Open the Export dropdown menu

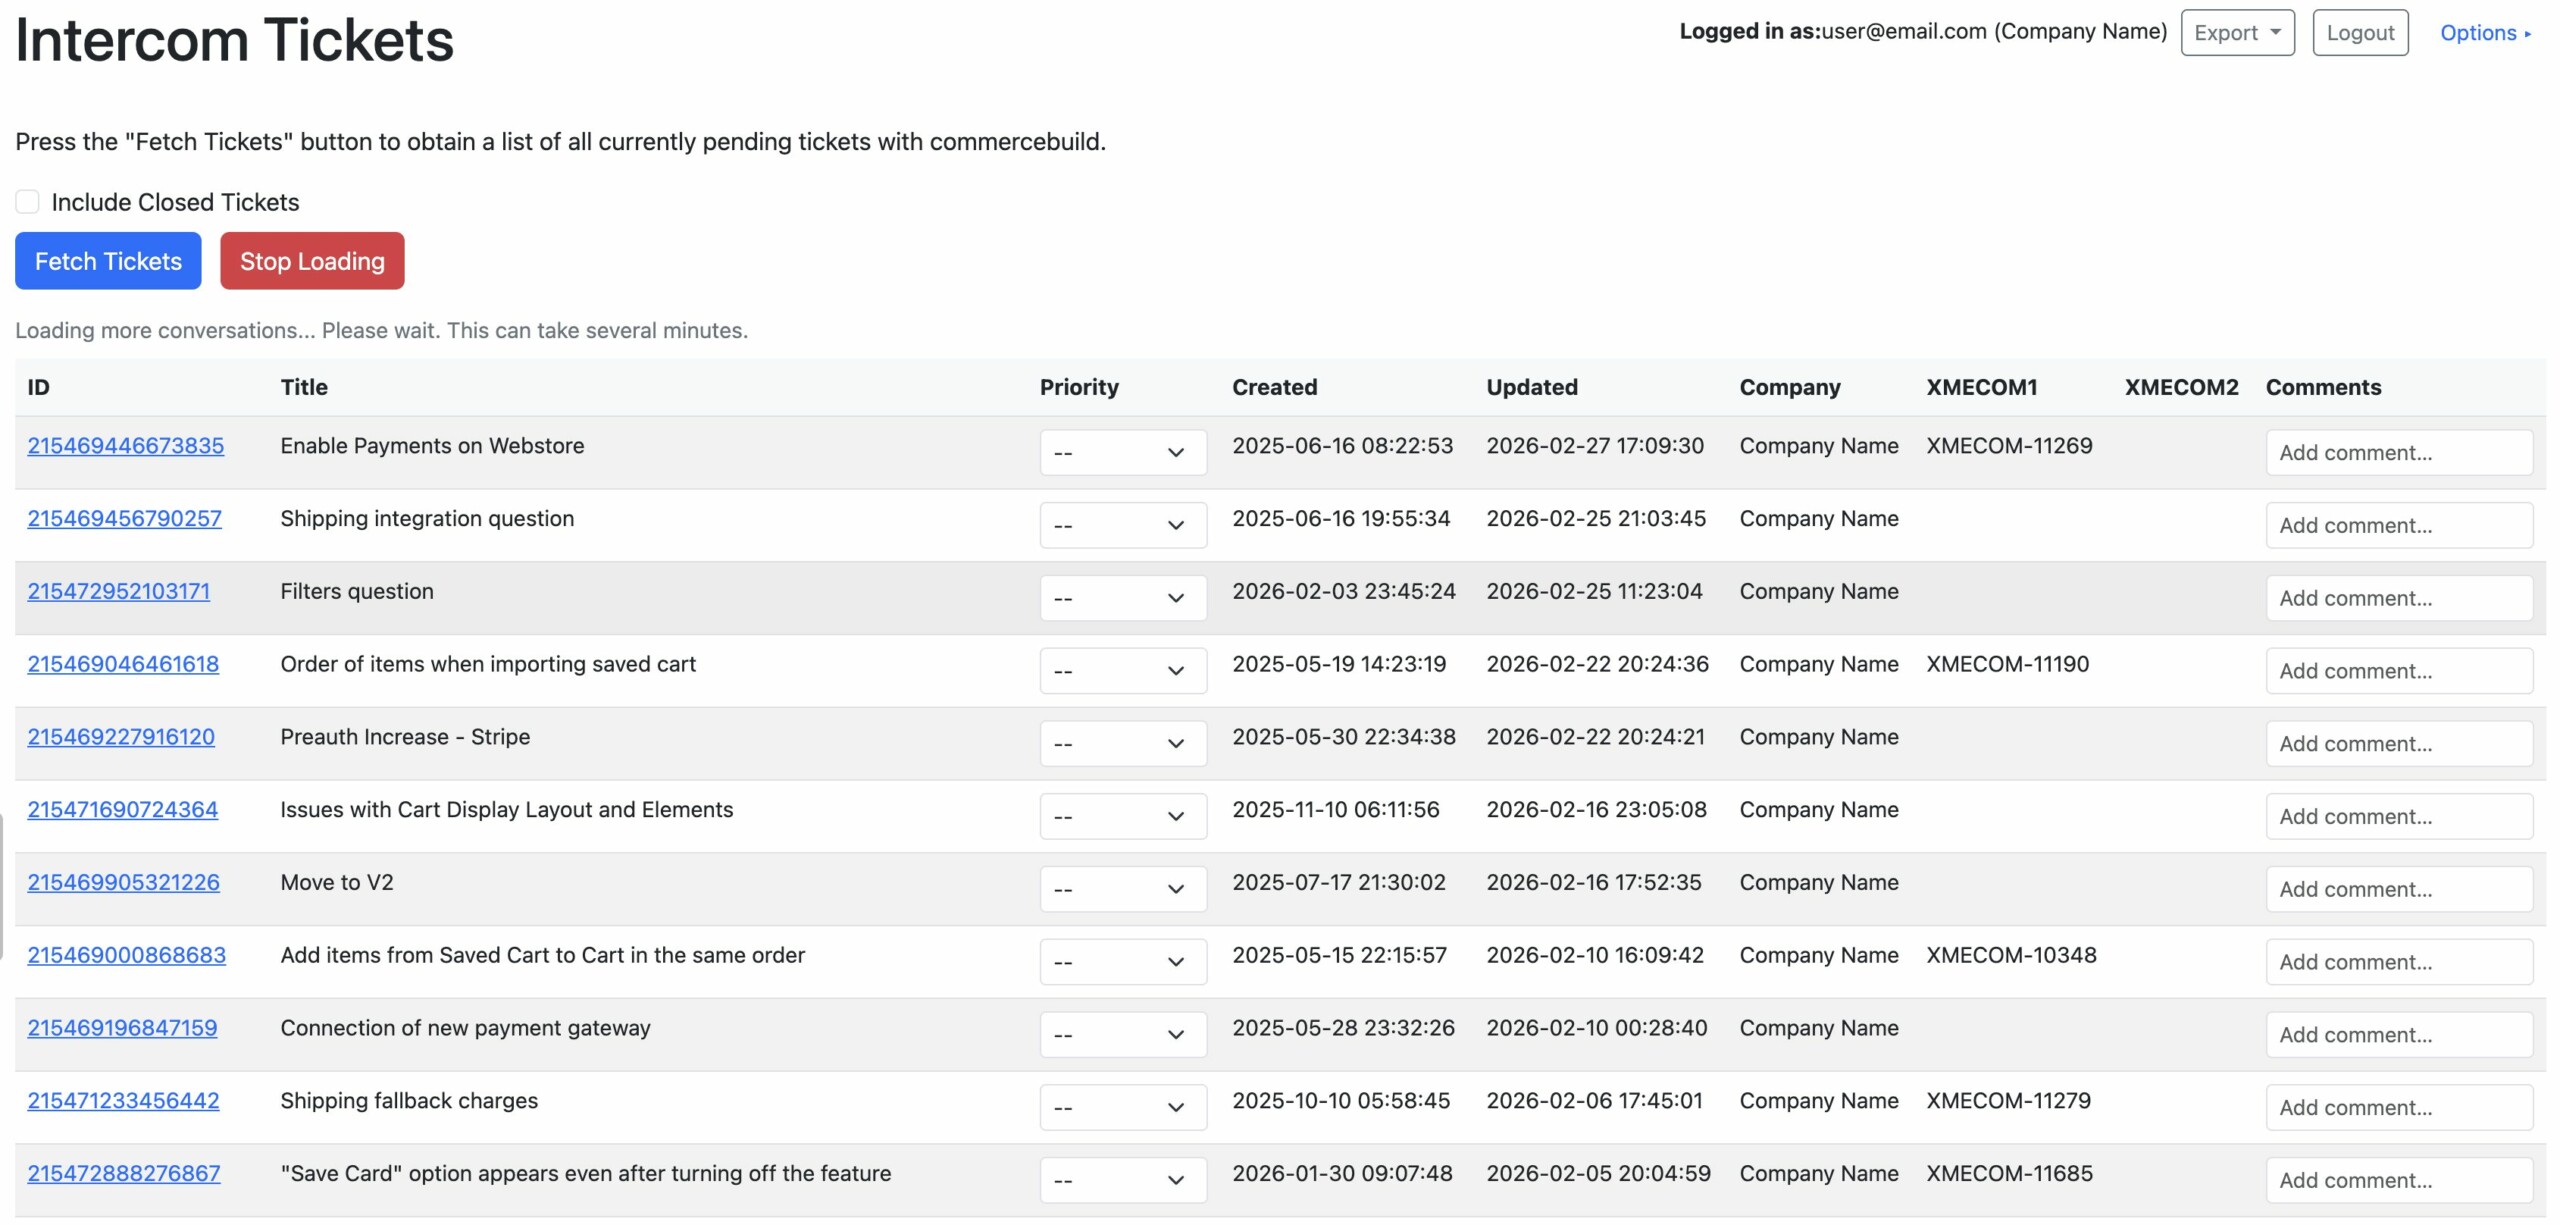tap(2237, 33)
